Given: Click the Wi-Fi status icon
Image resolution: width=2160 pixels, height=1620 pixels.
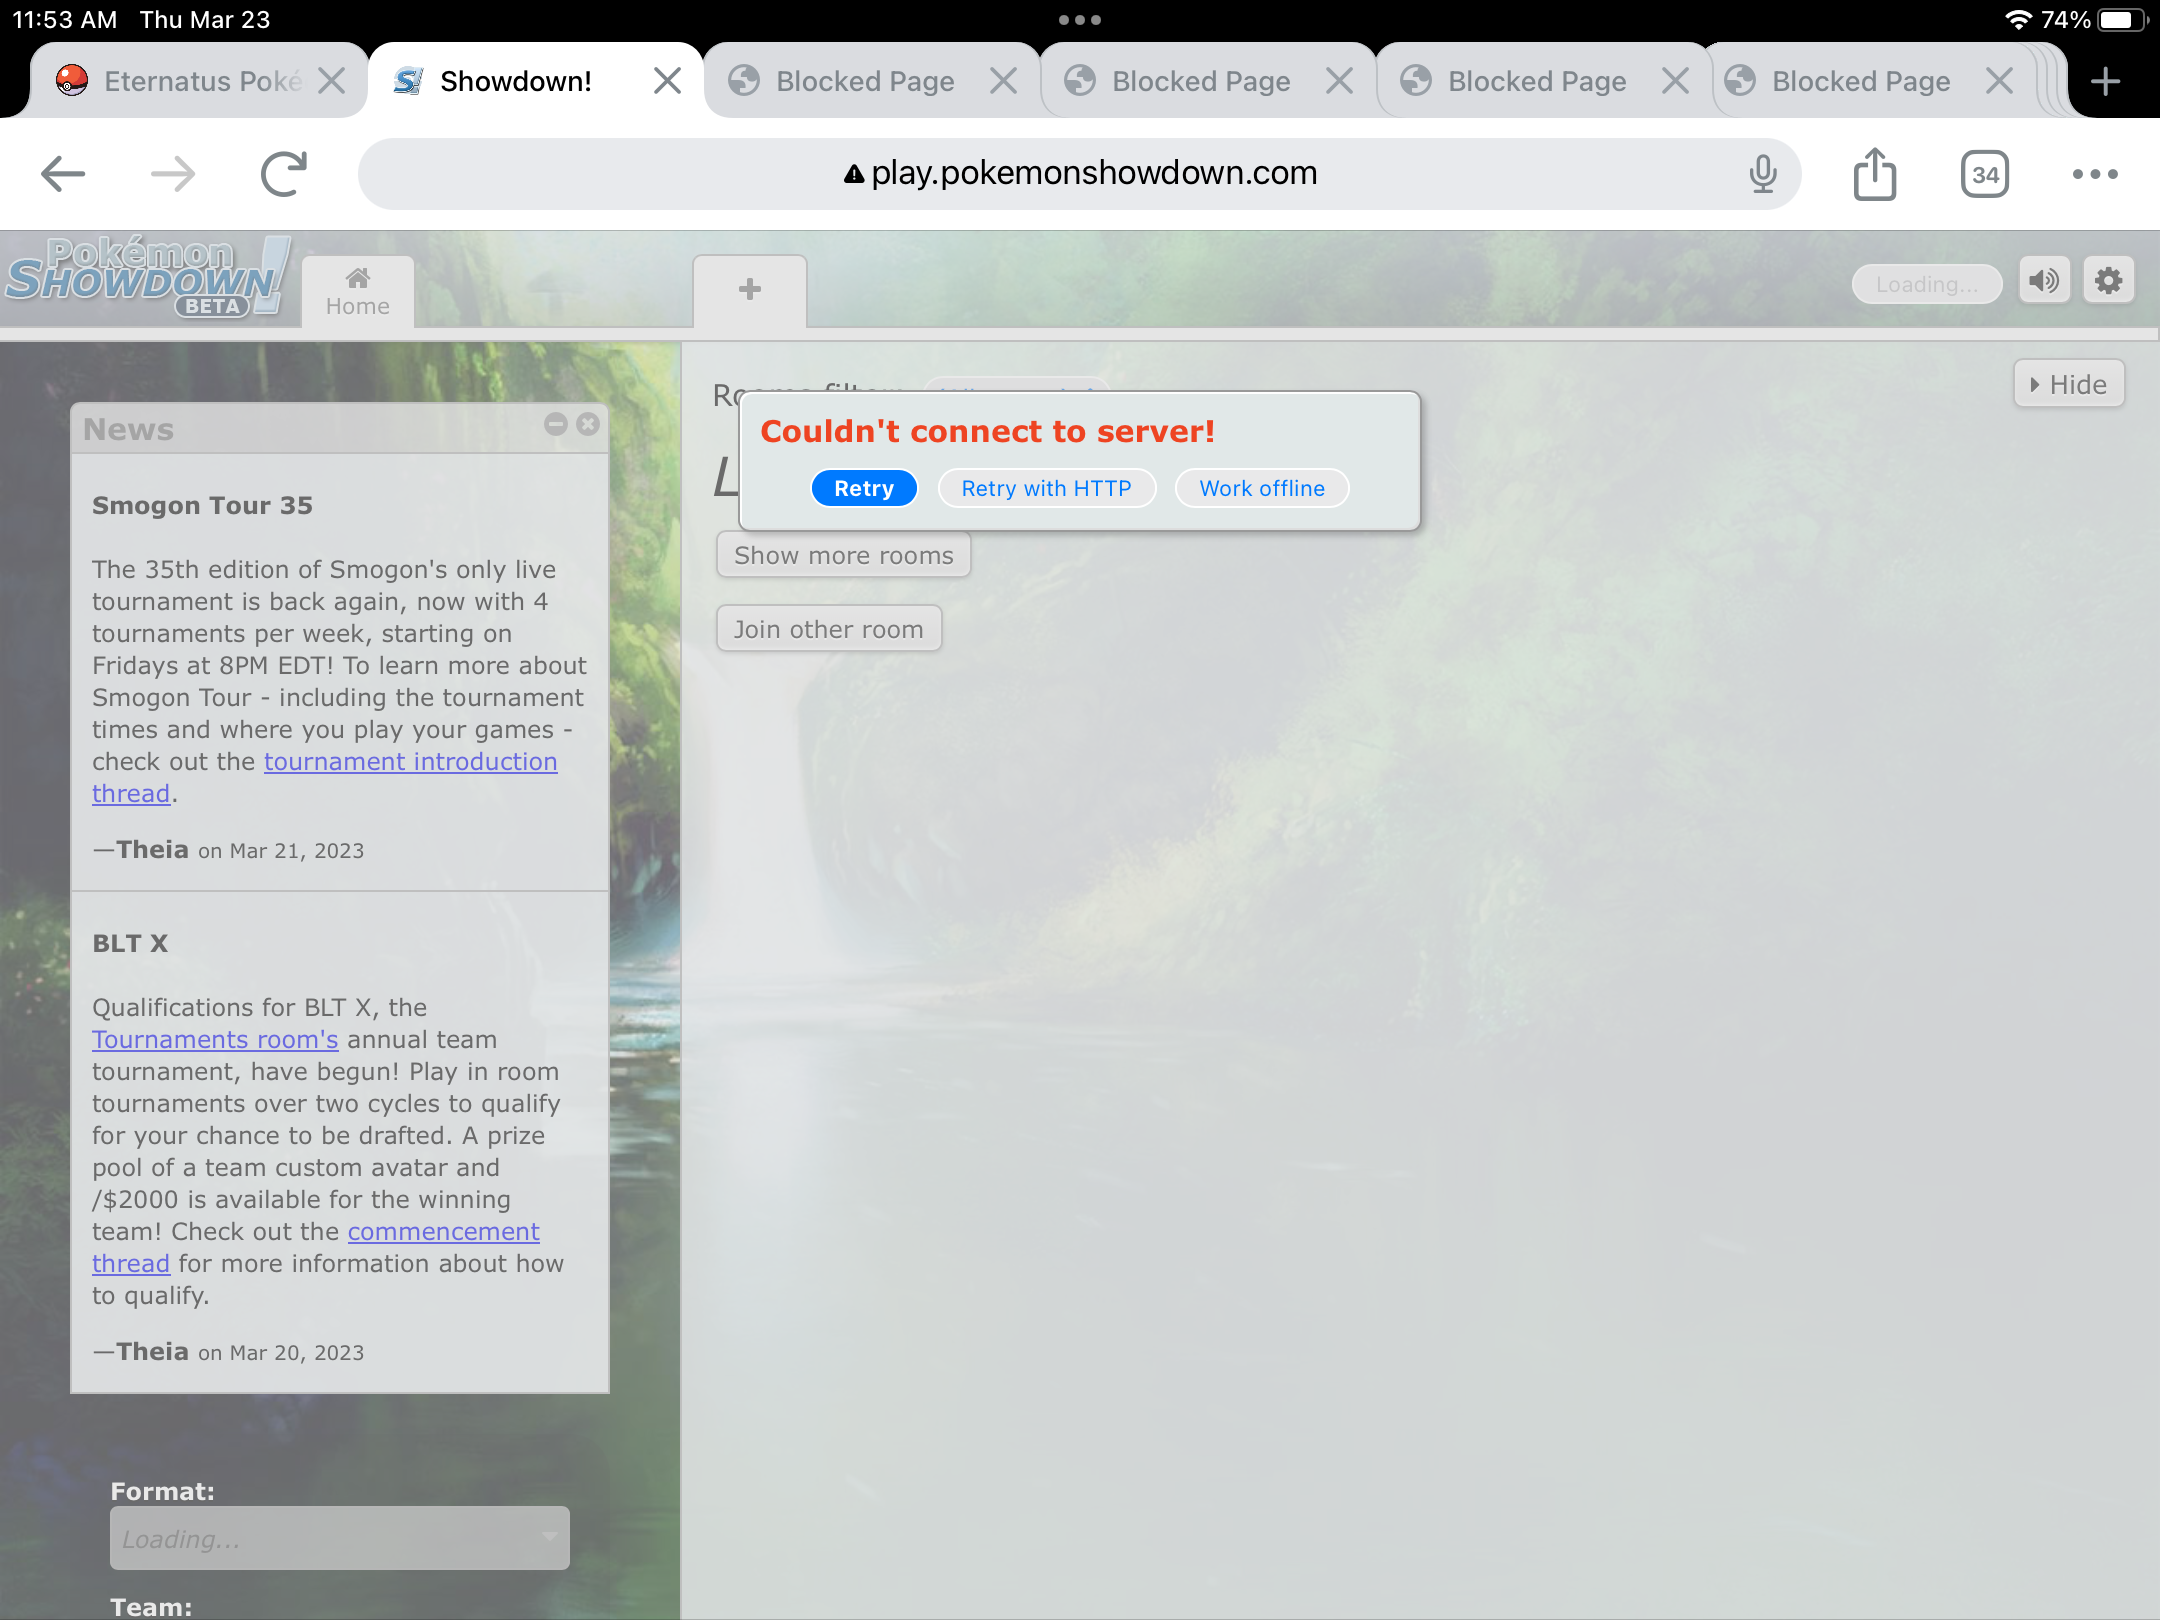Looking at the screenshot, I should tap(2018, 20).
